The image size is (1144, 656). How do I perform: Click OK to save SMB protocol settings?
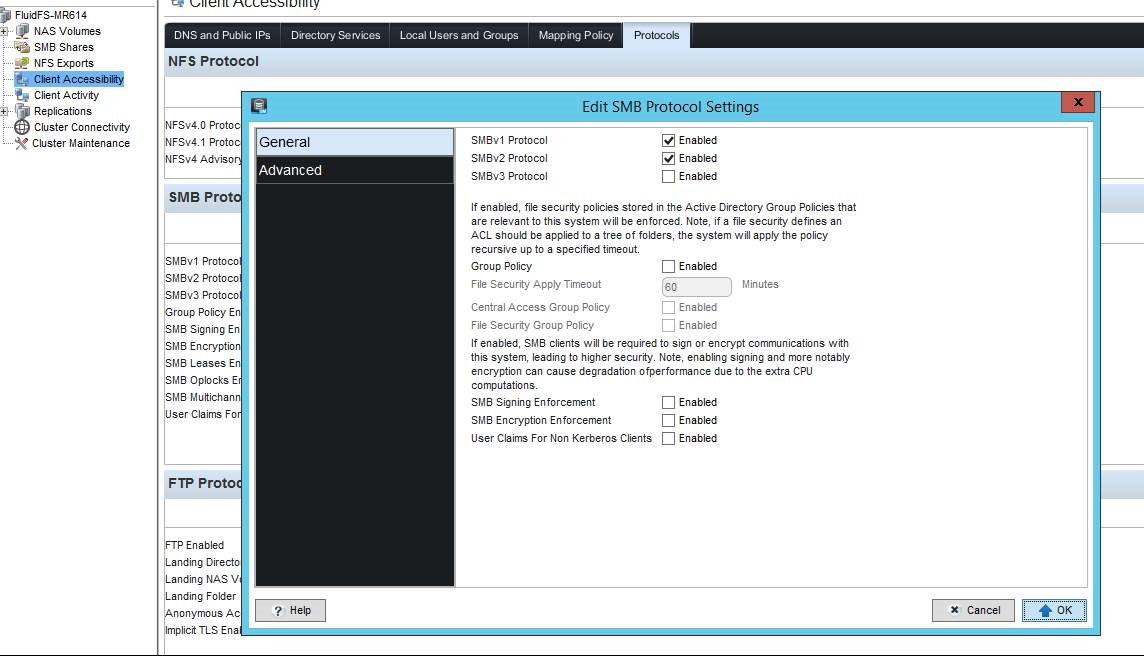pyautogui.click(x=1054, y=610)
